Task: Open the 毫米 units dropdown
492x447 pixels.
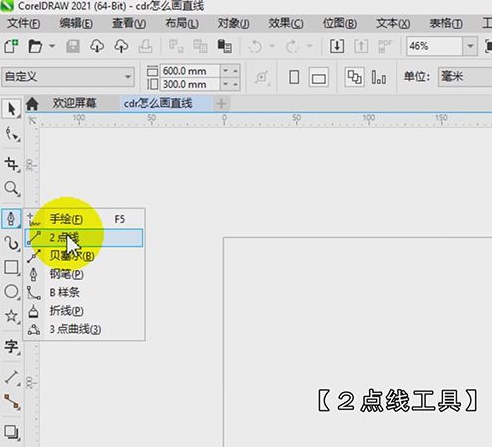Action: pos(465,77)
